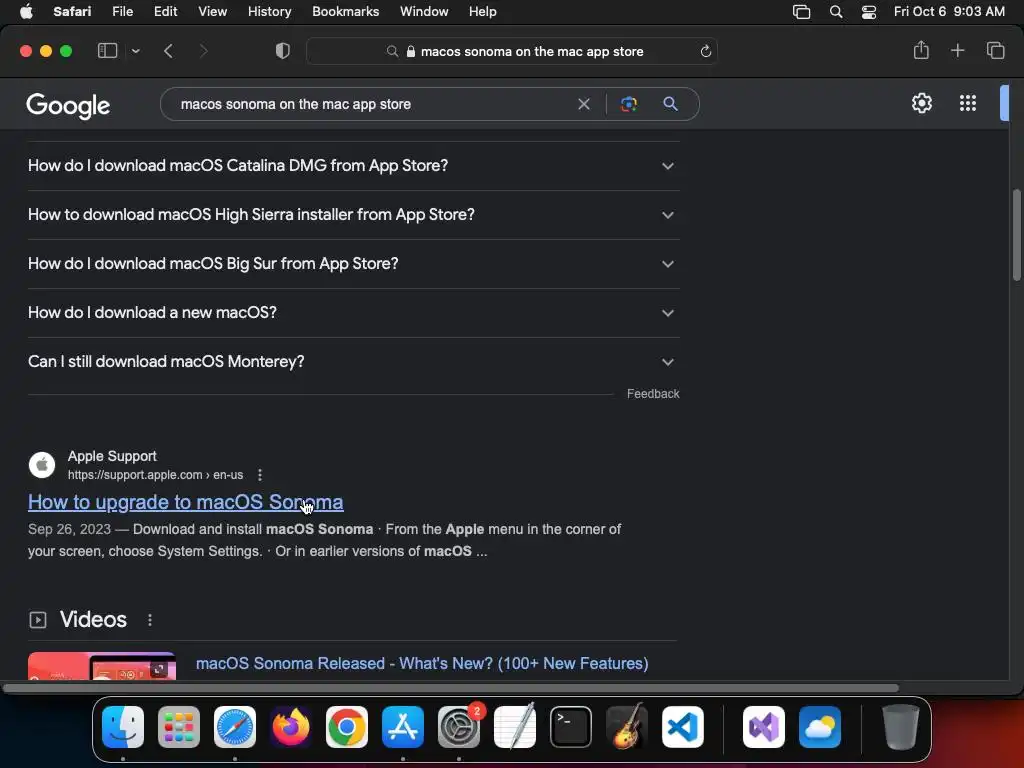Open 'macOS Sonoma Released' video link
The width and height of the screenshot is (1024, 768).
point(422,664)
